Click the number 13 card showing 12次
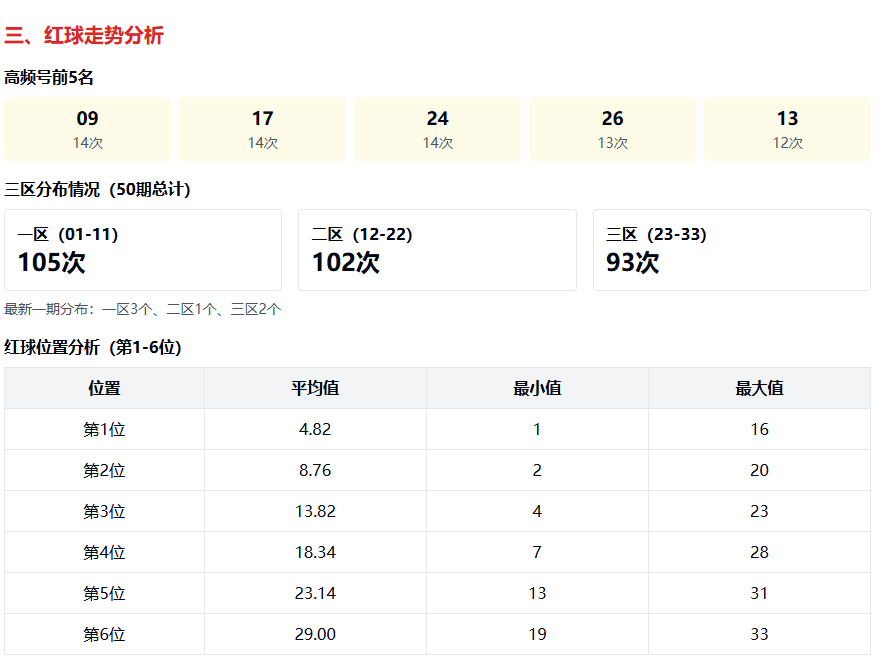The width and height of the screenshot is (878, 667). [x=787, y=129]
